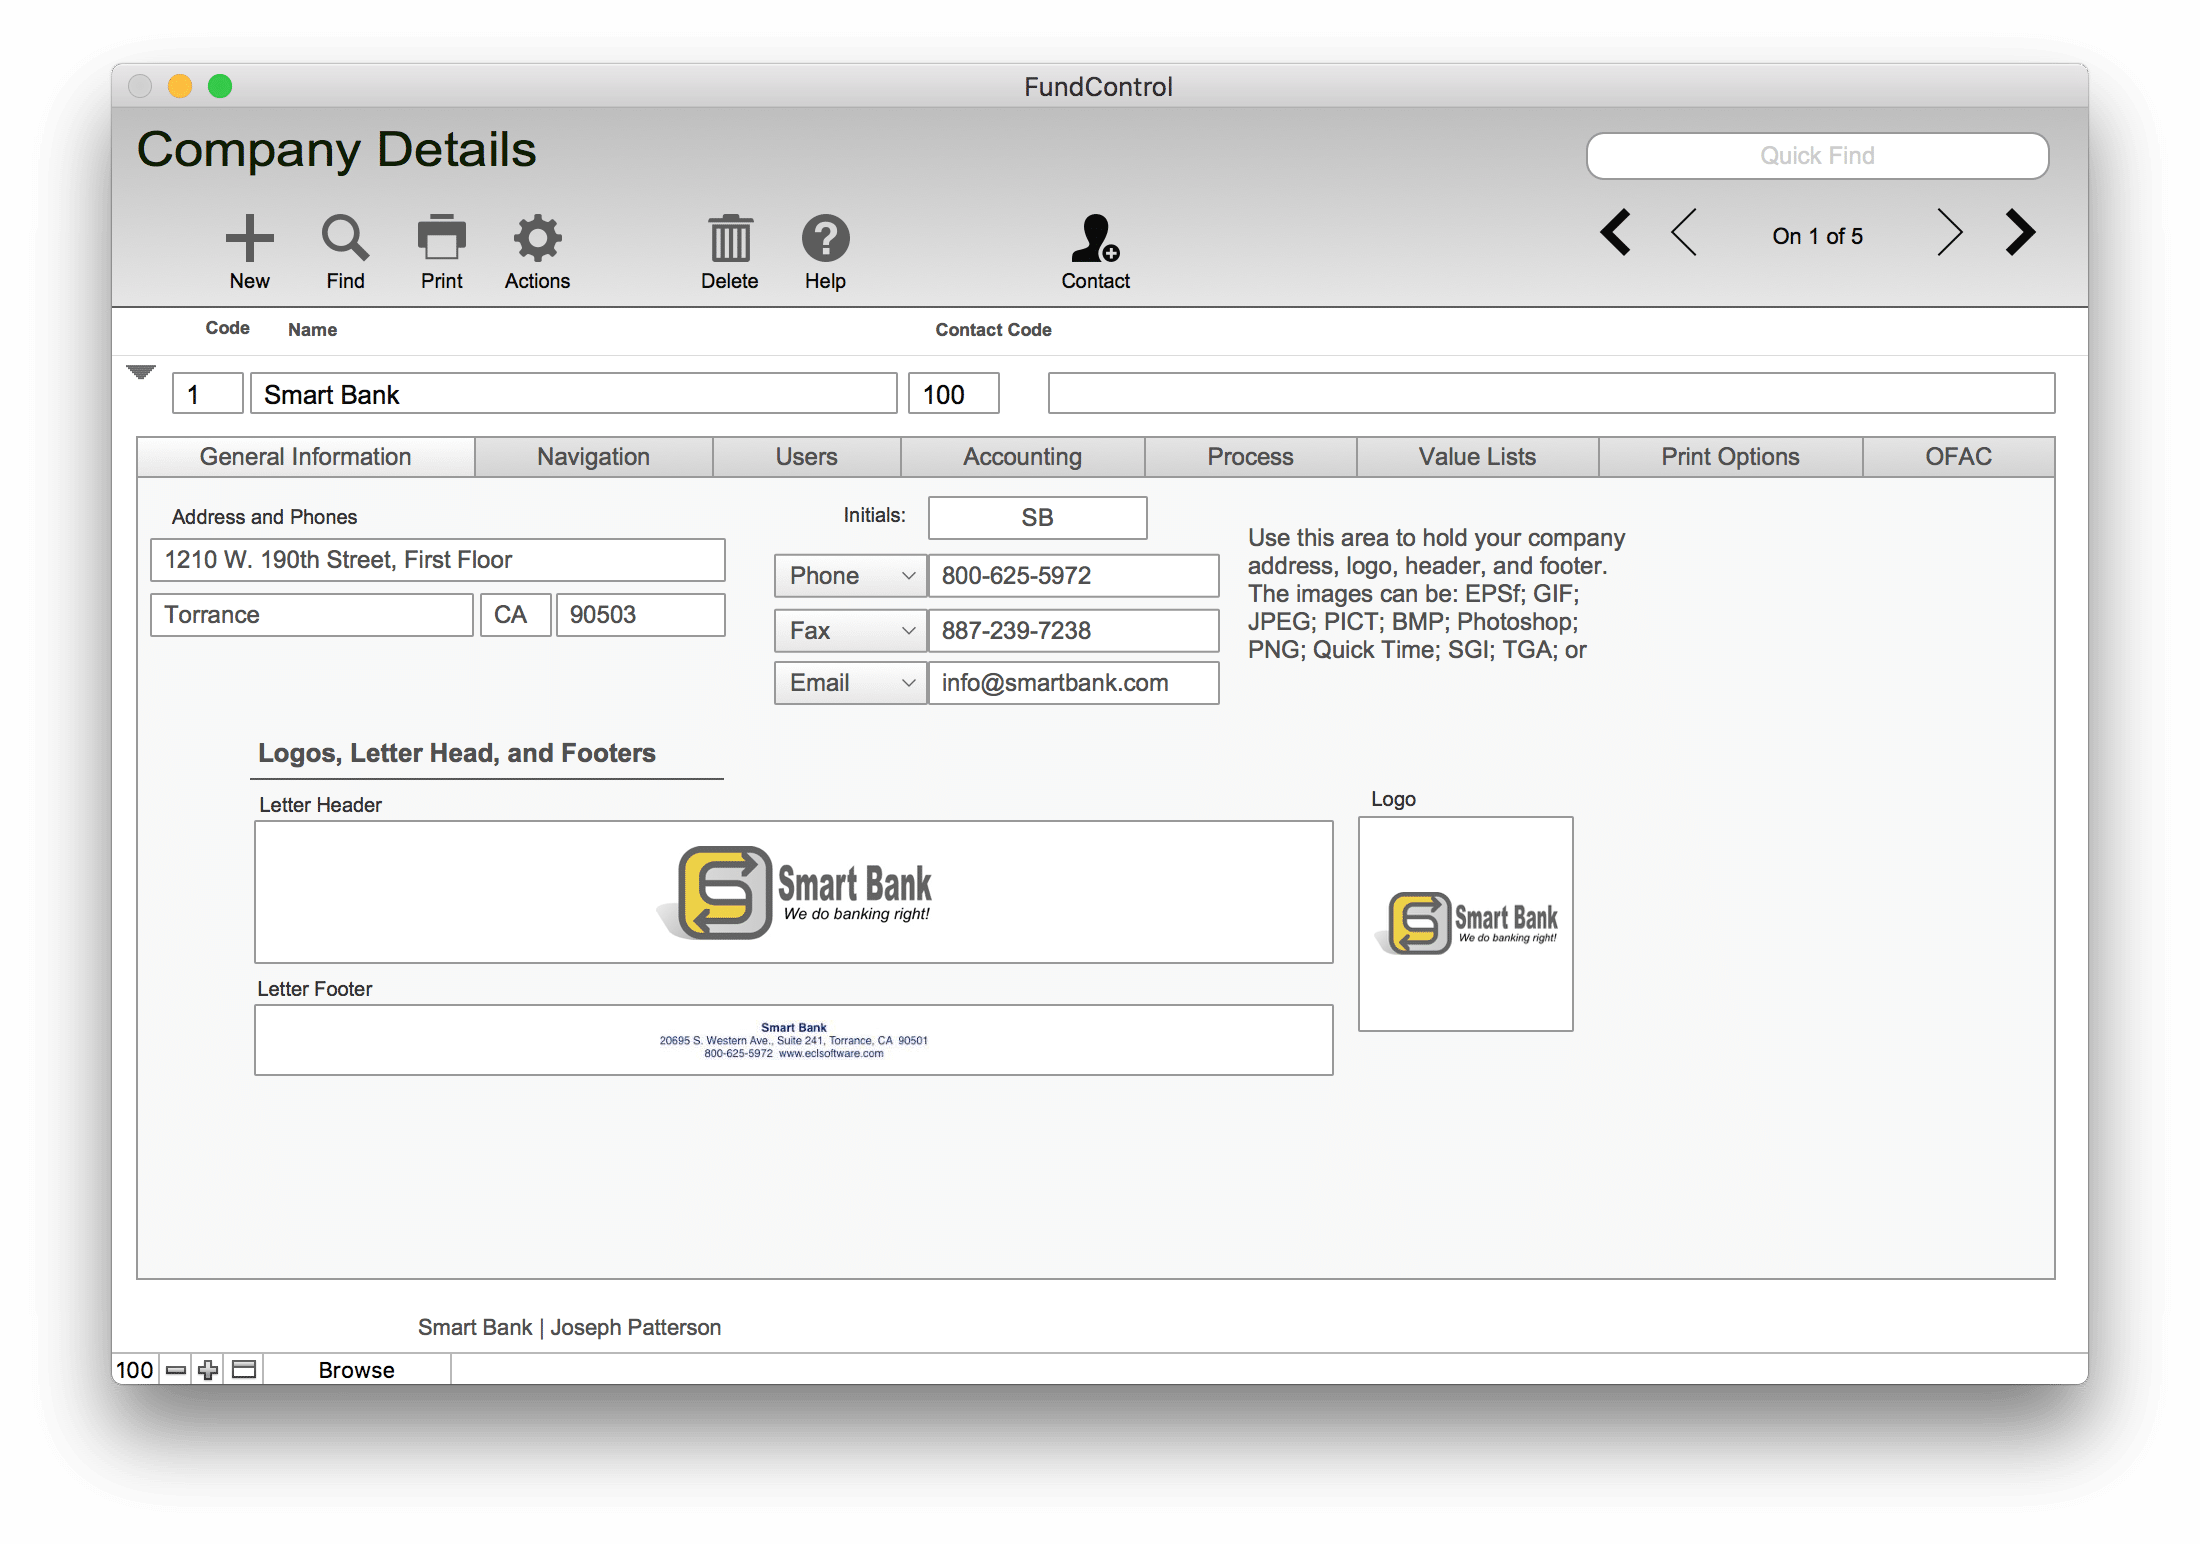Click previous record navigation arrow
2200x1544 pixels.
pyautogui.click(x=1680, y=234)
